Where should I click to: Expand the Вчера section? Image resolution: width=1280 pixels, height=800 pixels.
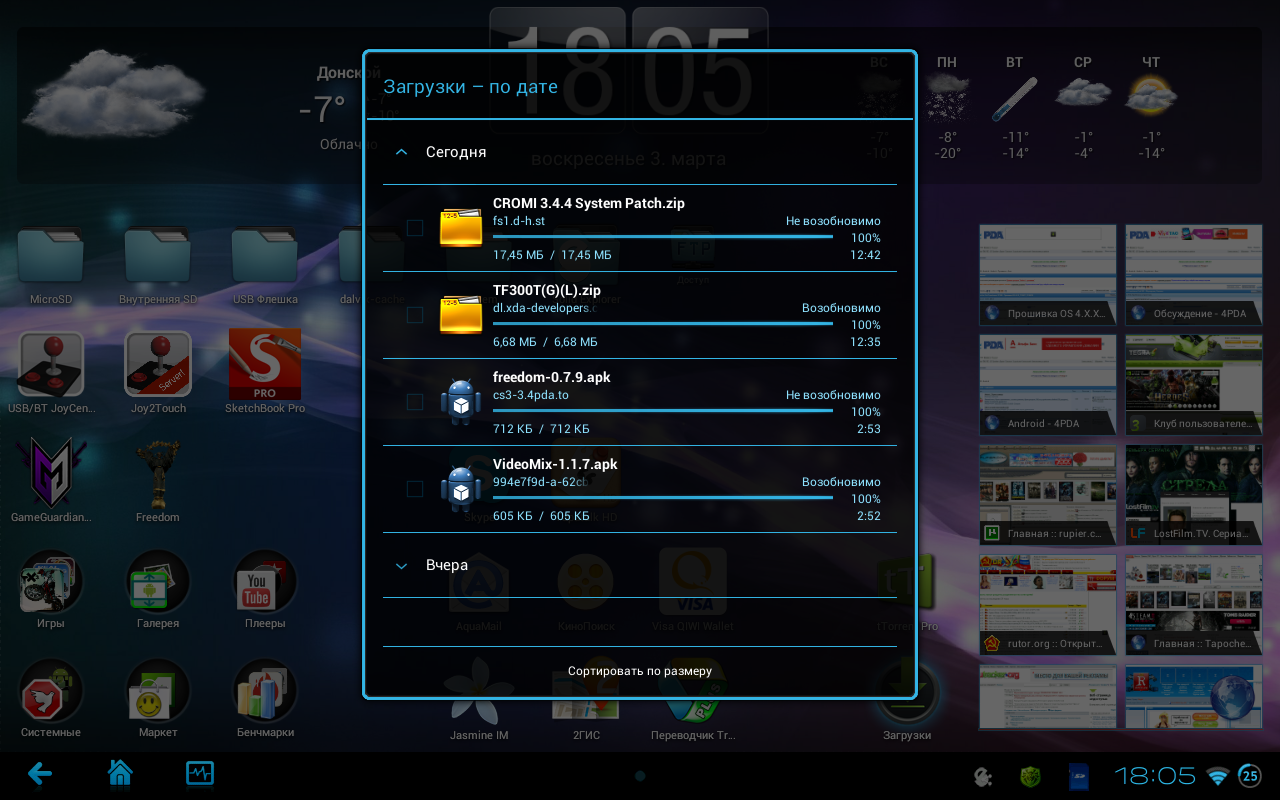click(402, 566)
